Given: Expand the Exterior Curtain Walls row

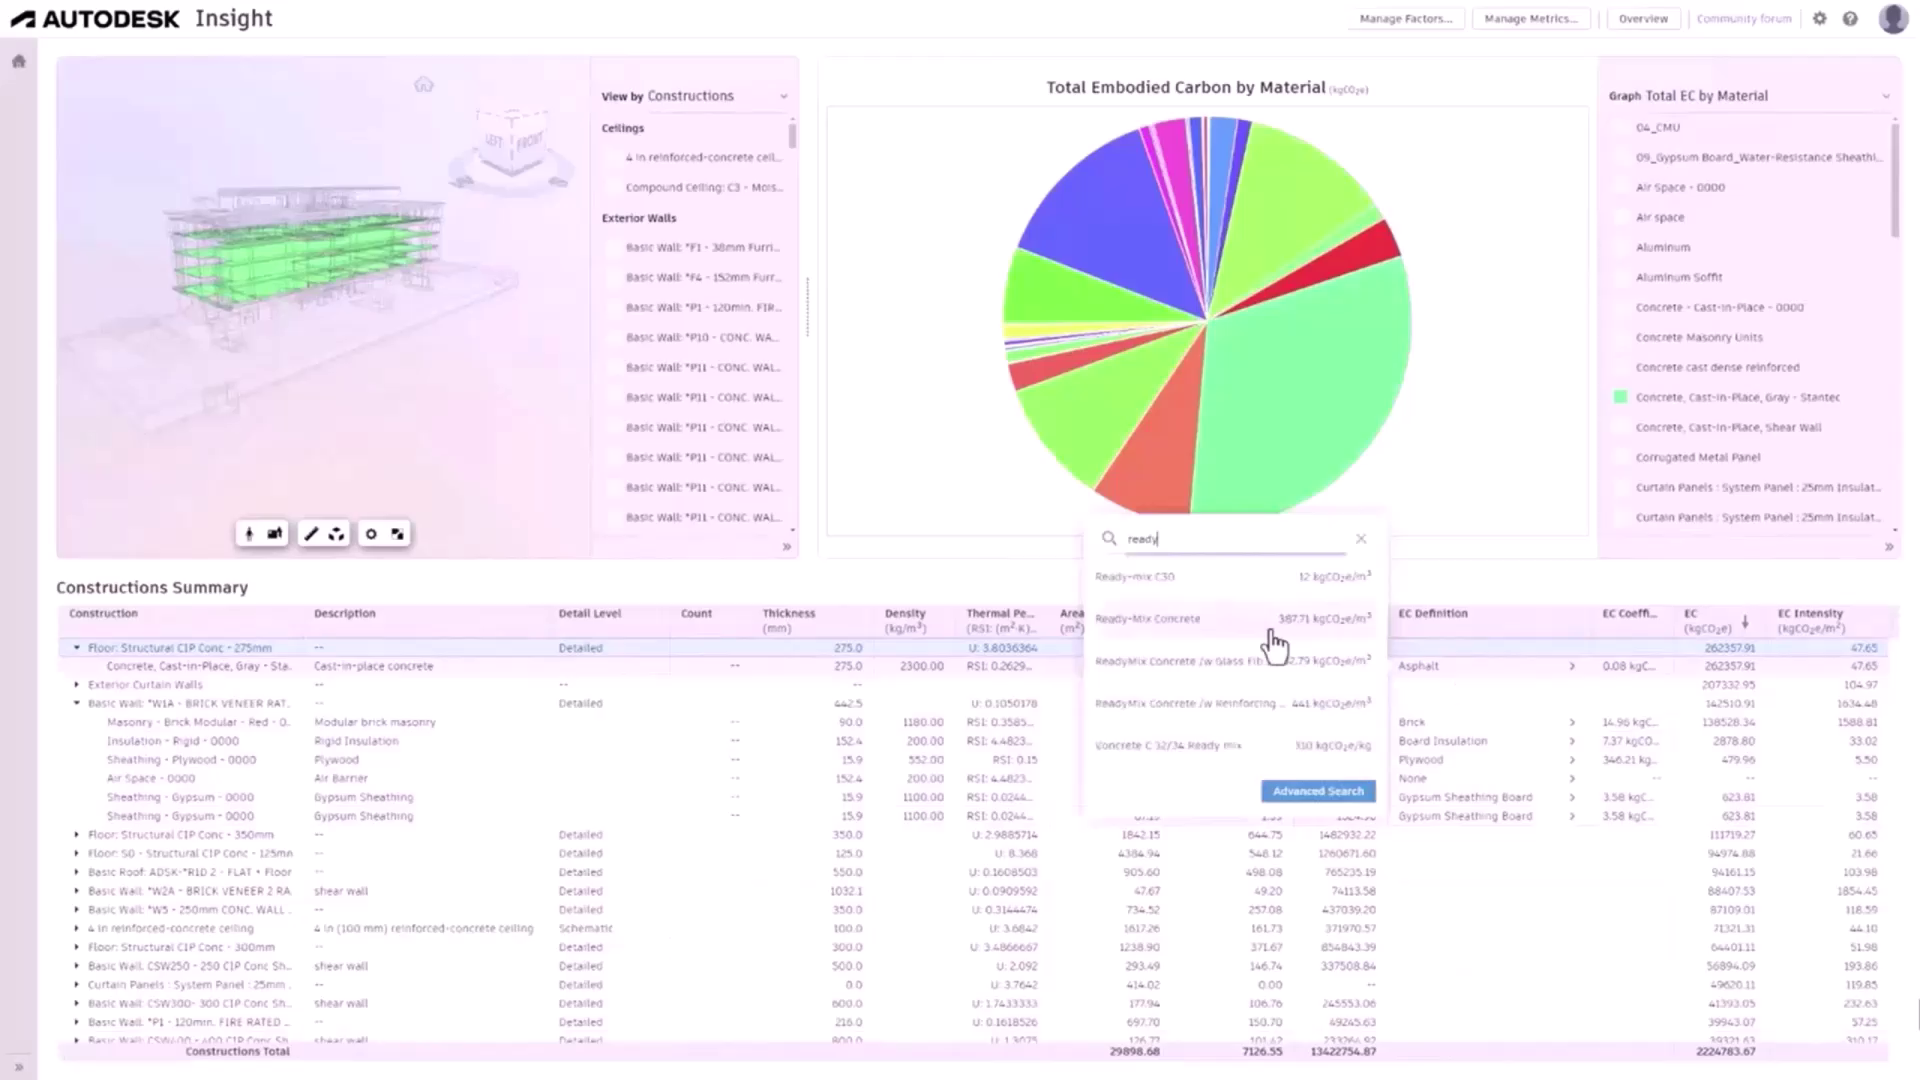Looking at the screenshot, I should click(79, 684).
